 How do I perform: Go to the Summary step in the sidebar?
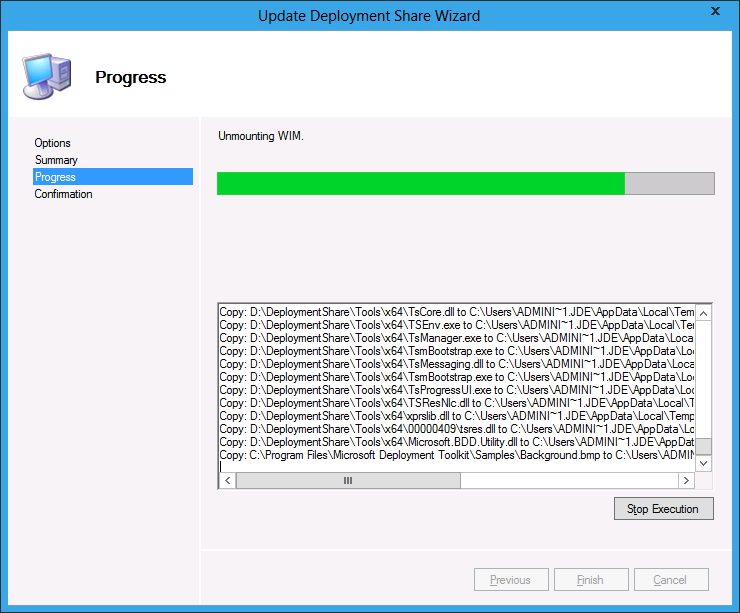(x=56, y=160)
